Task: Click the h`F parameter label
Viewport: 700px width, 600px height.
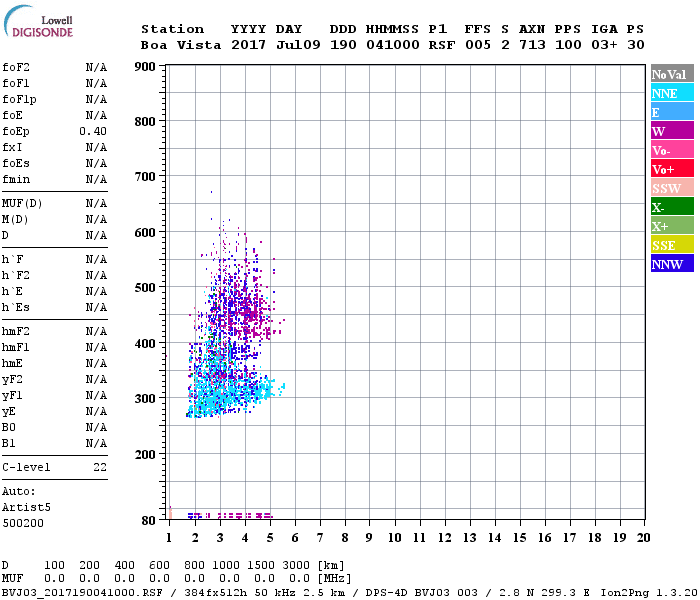Action: (x=12, y=259)
